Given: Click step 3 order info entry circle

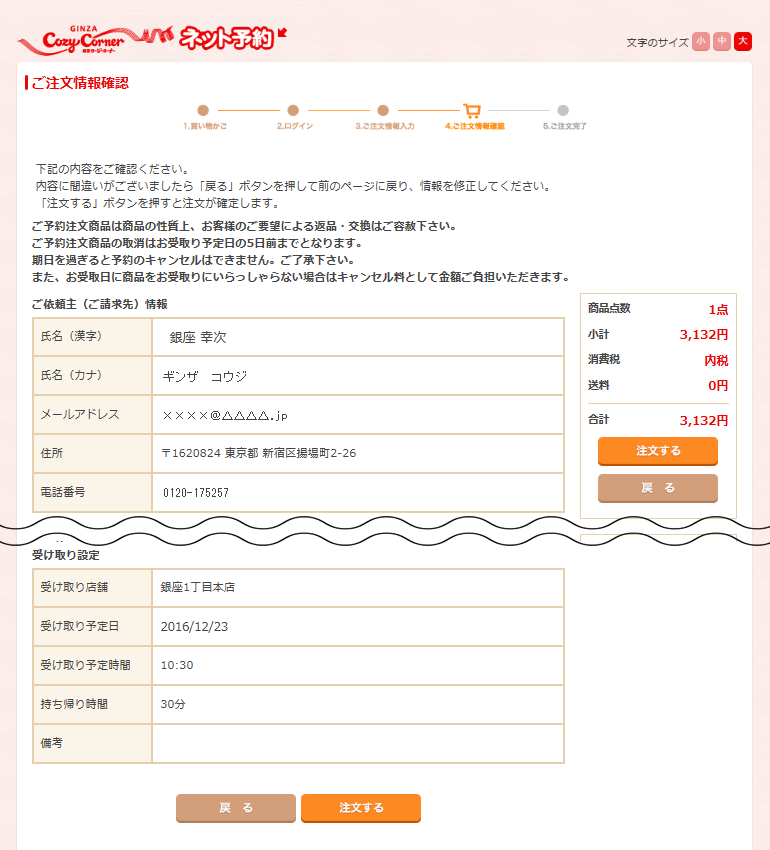Looking at the screenshot, I should (x=383, y=111).
